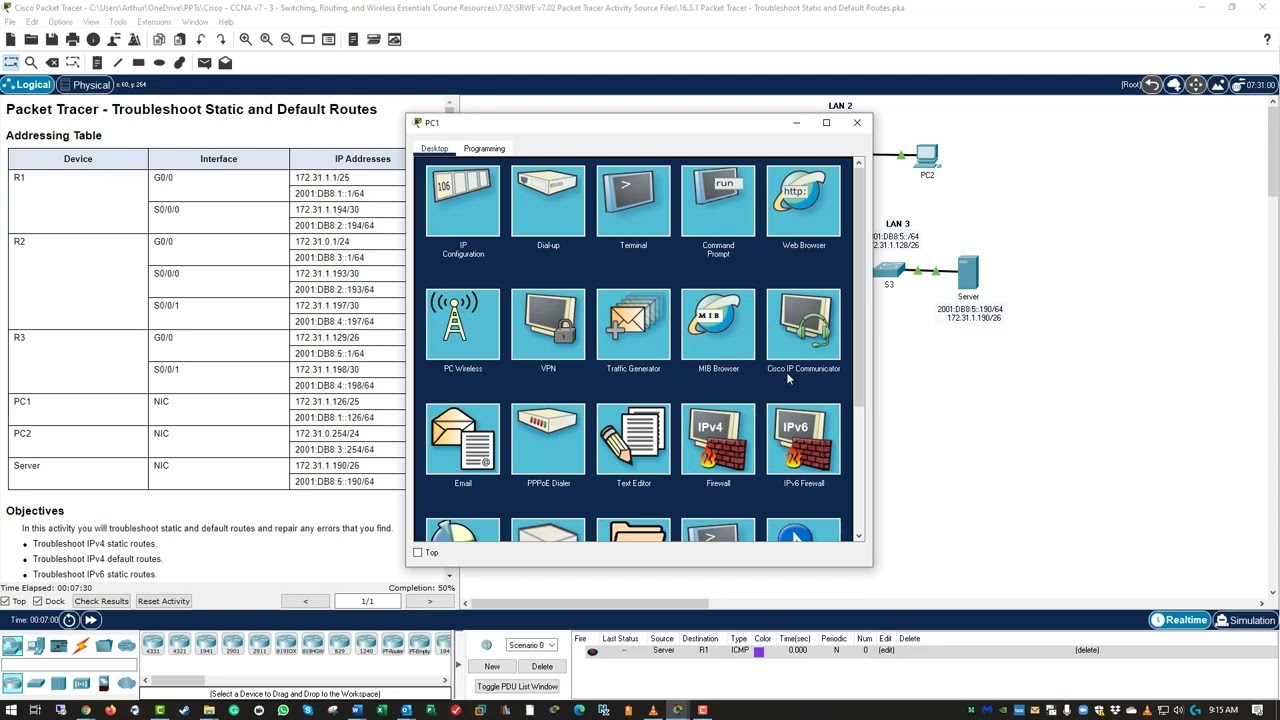
Task: Open Windows Start menu
Action: pos(10,710)
